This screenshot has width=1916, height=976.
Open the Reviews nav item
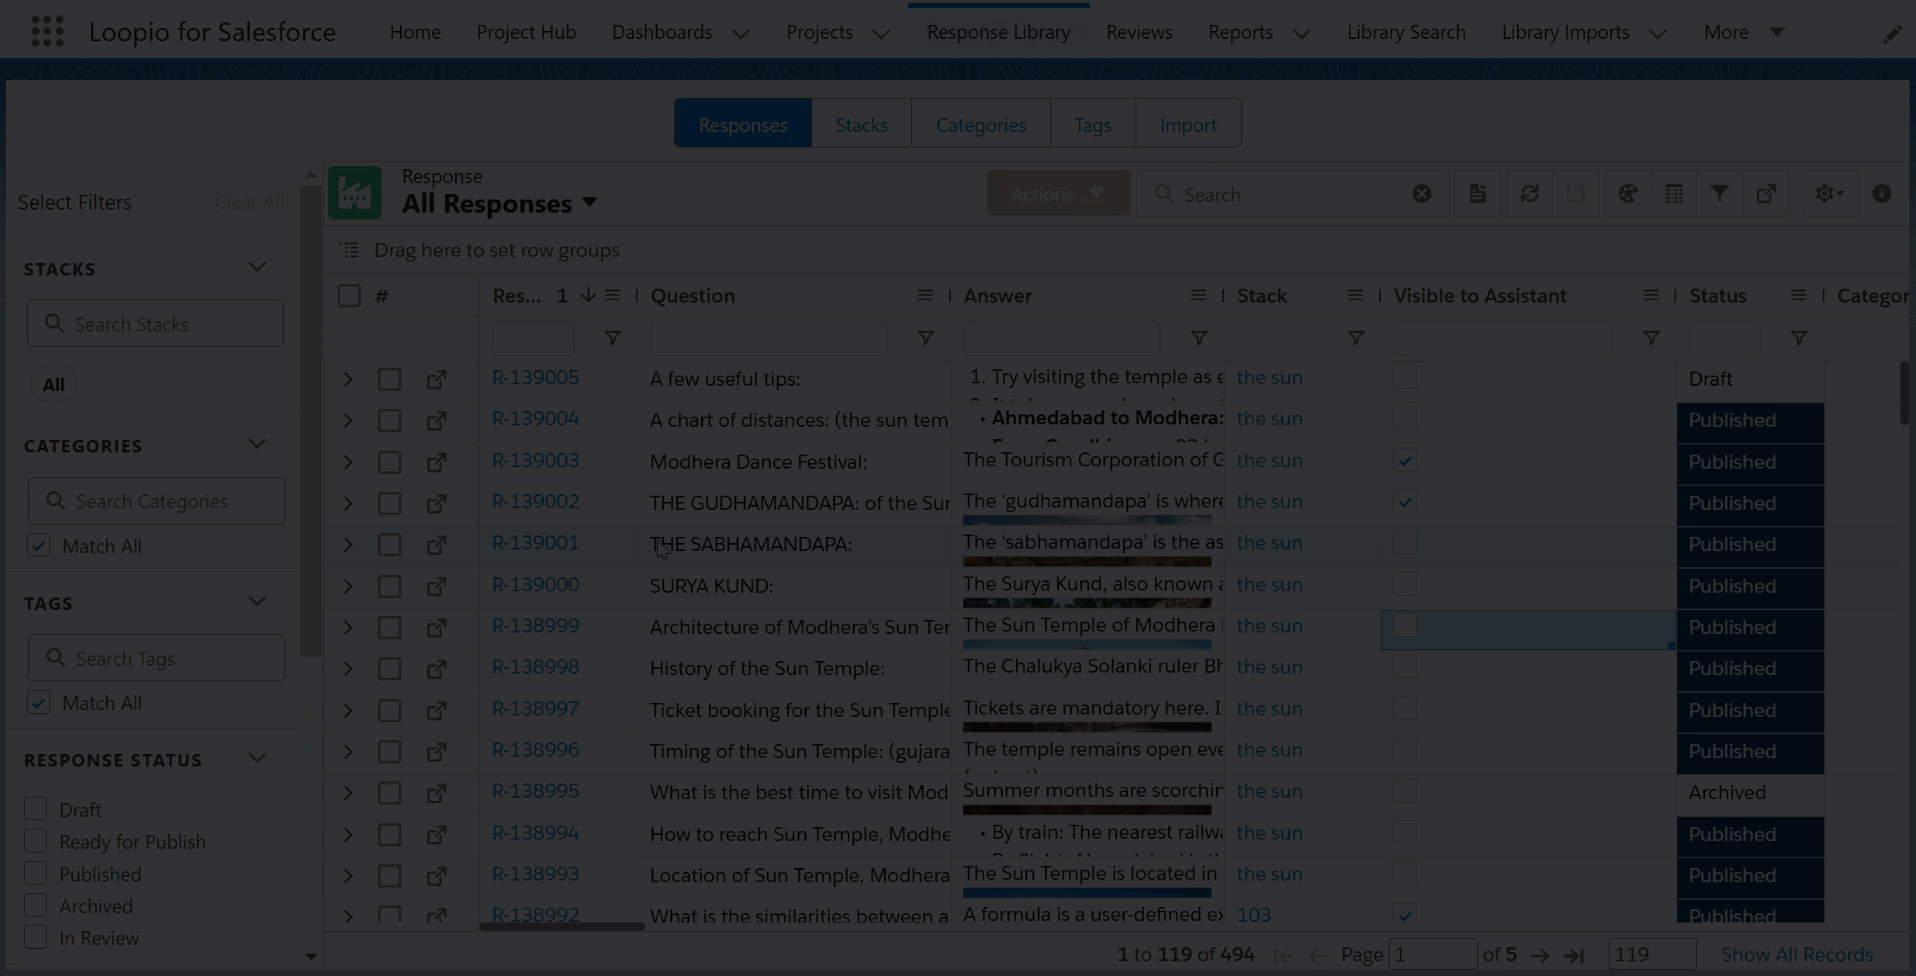(x=1139, y=32)
